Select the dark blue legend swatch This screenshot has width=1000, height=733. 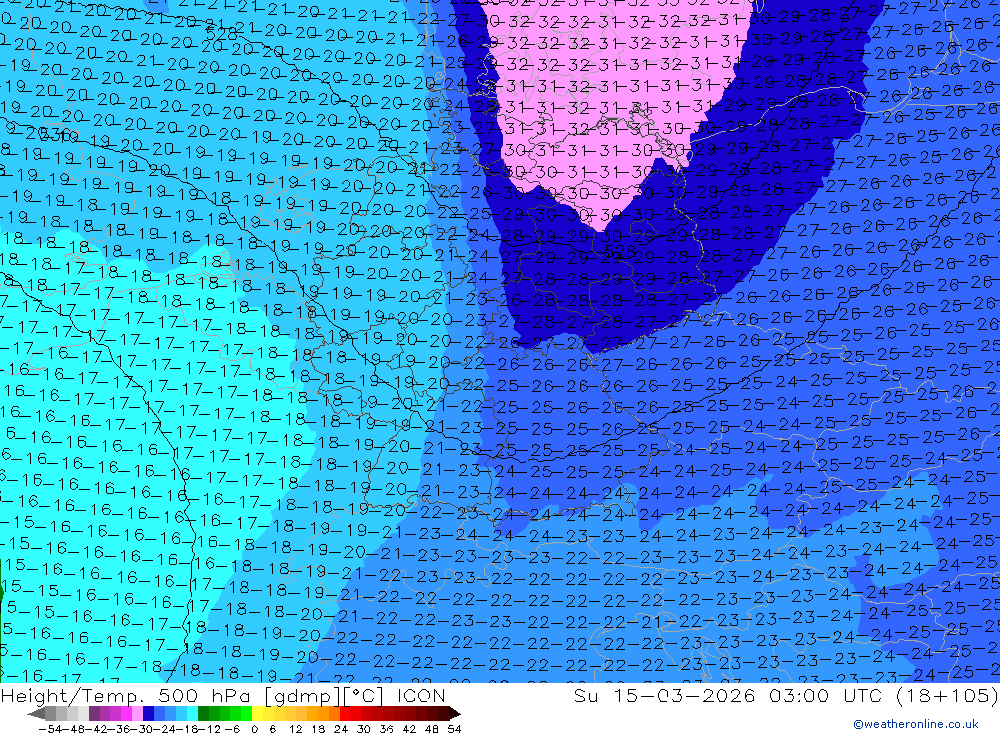[148, 714]
